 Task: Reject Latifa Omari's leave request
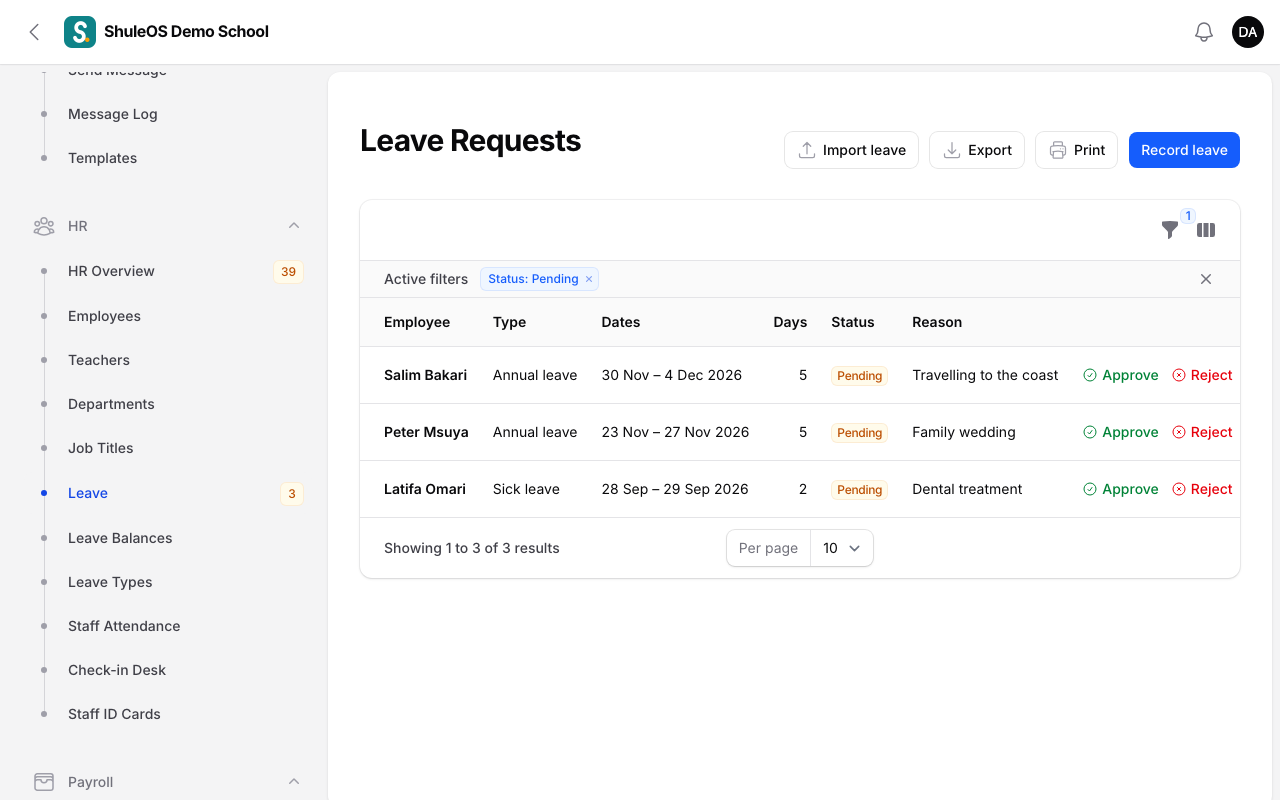pos(1202,490)
